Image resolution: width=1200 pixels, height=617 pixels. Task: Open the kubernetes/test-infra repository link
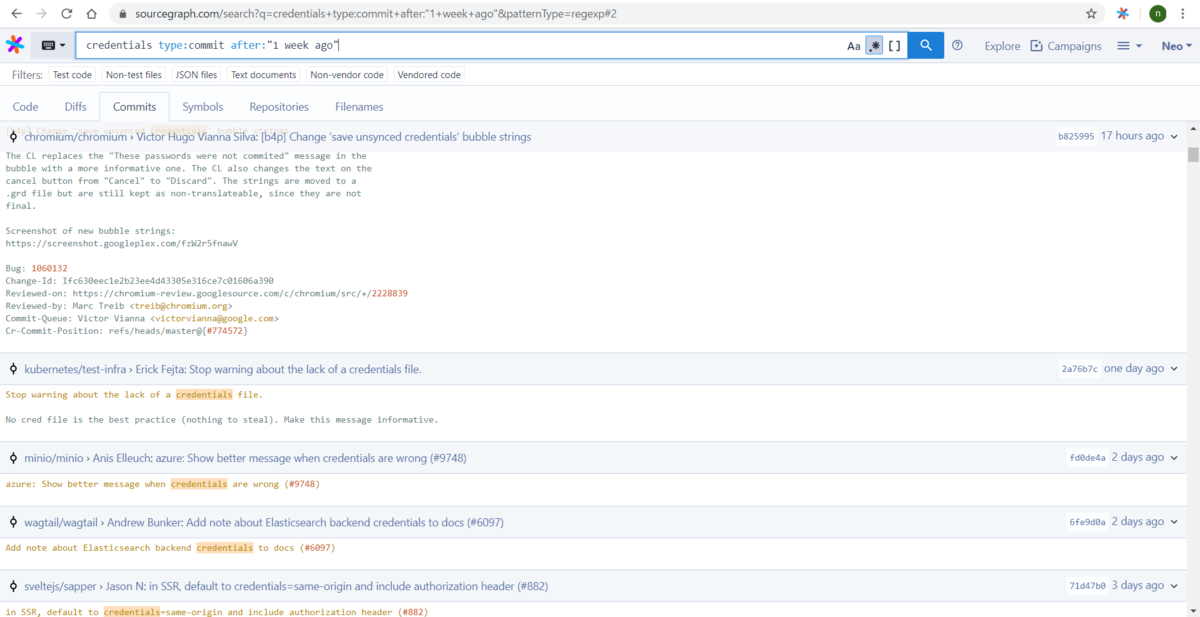tap(75, 369)
